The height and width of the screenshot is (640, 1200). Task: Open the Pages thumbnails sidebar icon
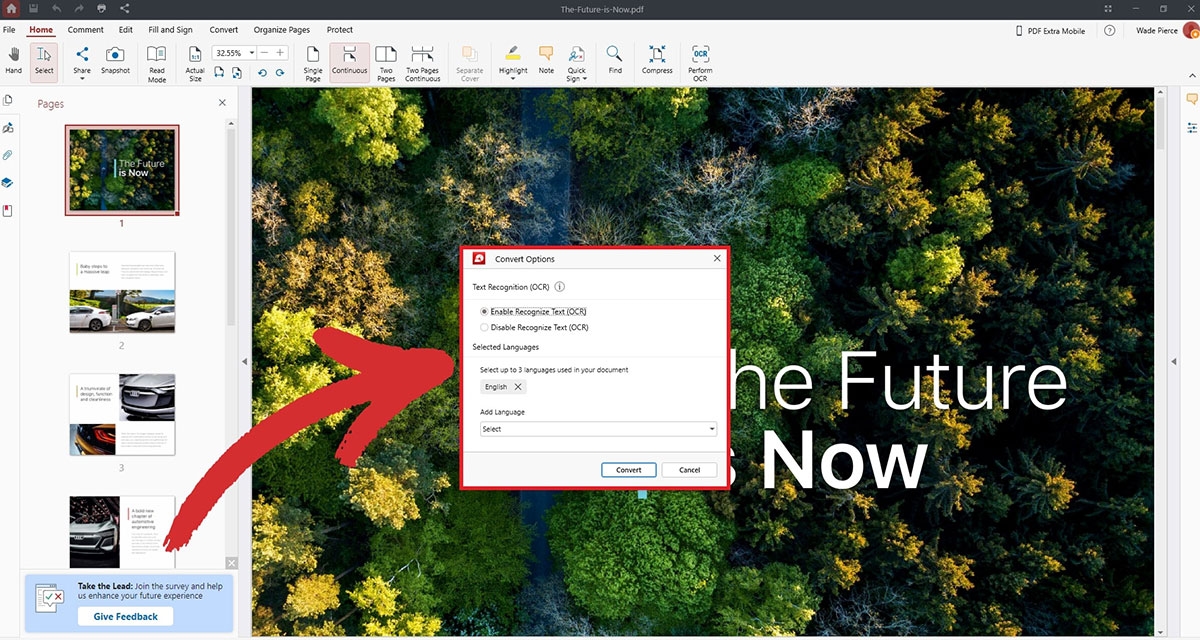pos(8,101)
